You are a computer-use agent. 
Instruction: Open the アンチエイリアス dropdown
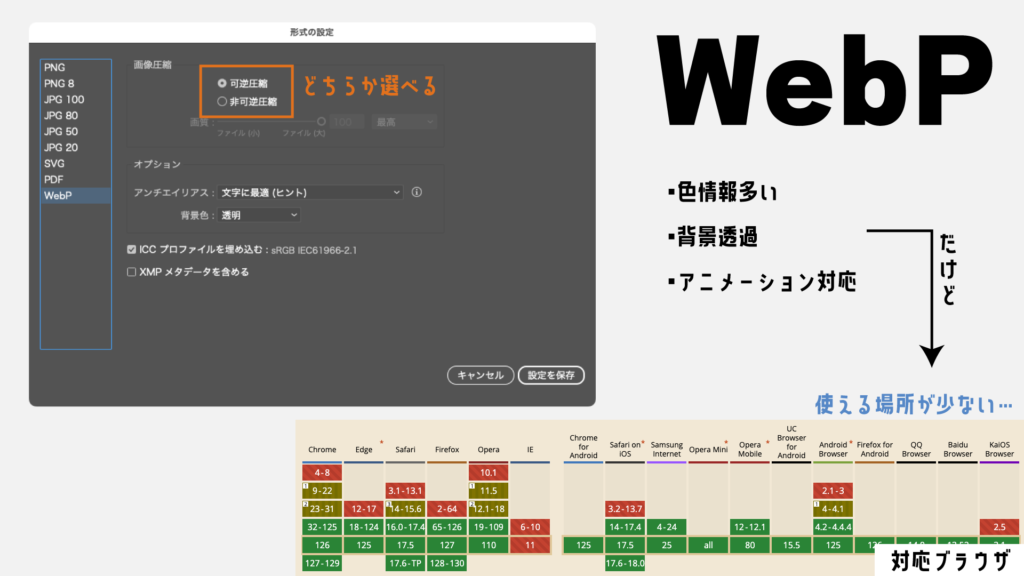pyautogui.click(x=311, y=192)
